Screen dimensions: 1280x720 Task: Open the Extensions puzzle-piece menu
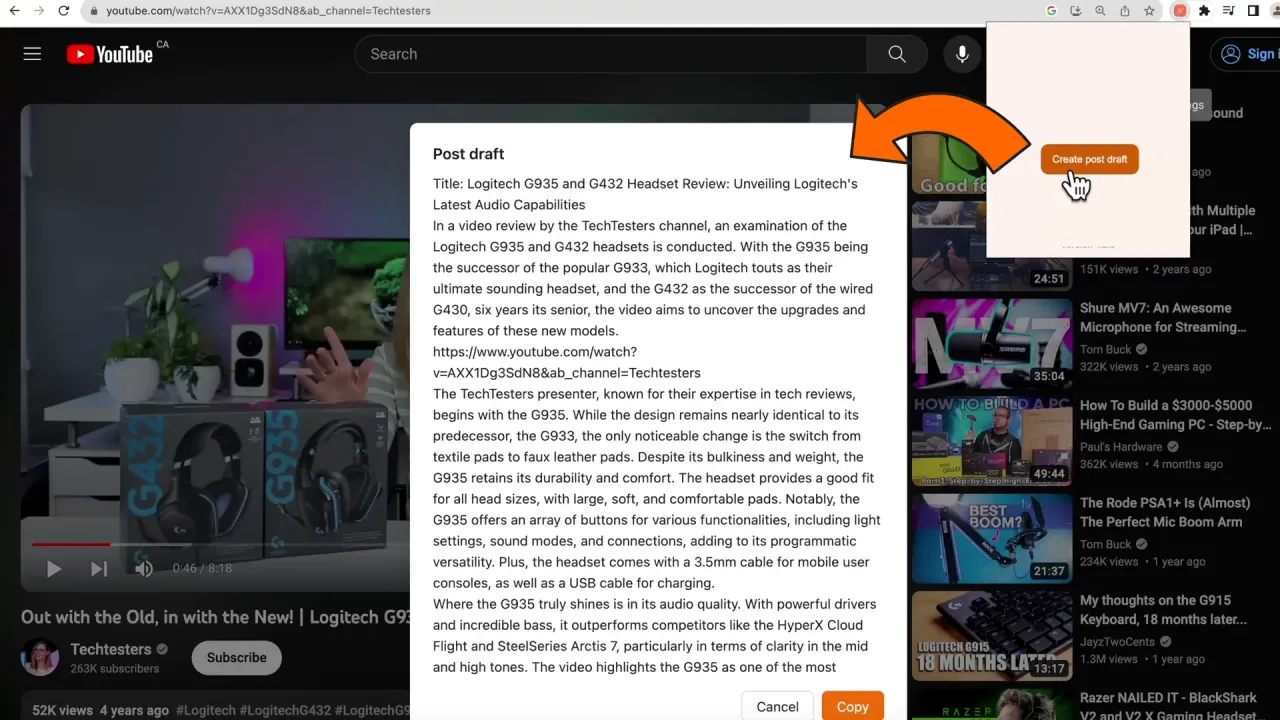pos(1204,11)
